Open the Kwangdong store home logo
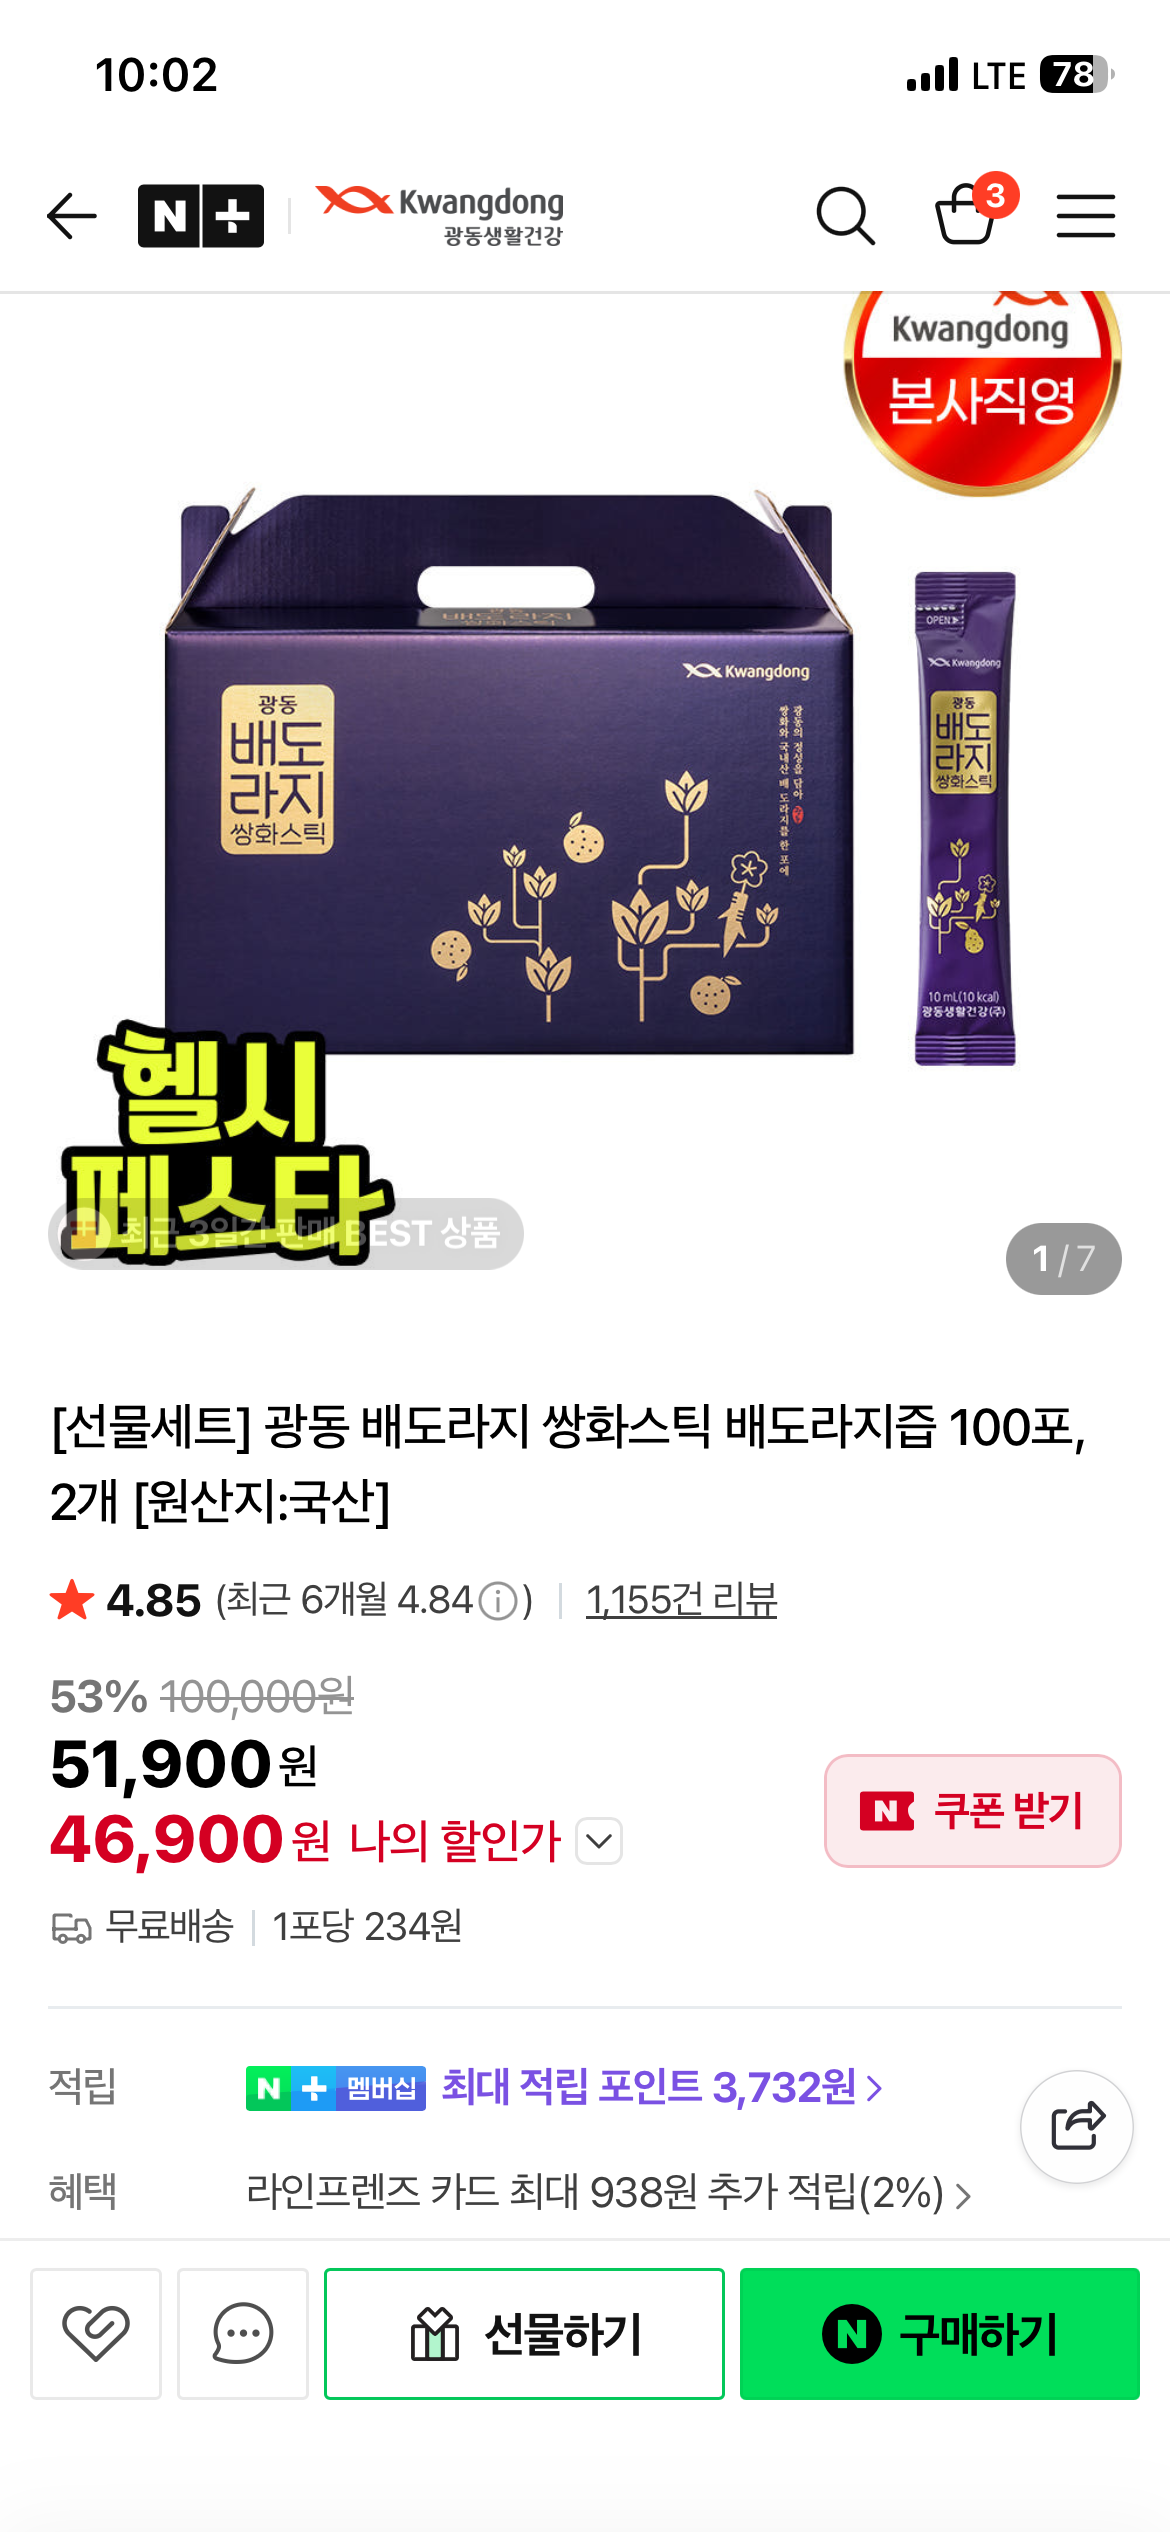 440,215
